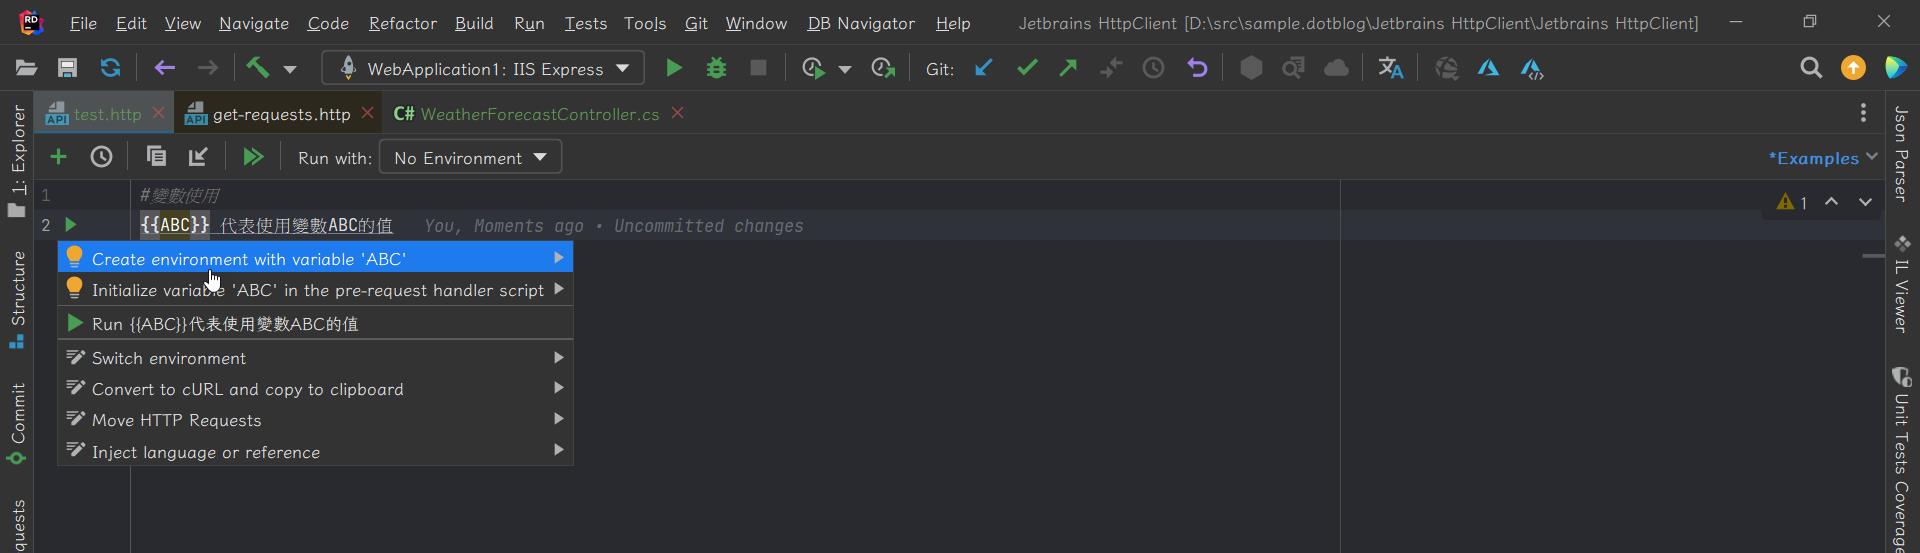1920x553 pixels.
Task: Open the No Environment dropdown
Action: tap(470, 157)
